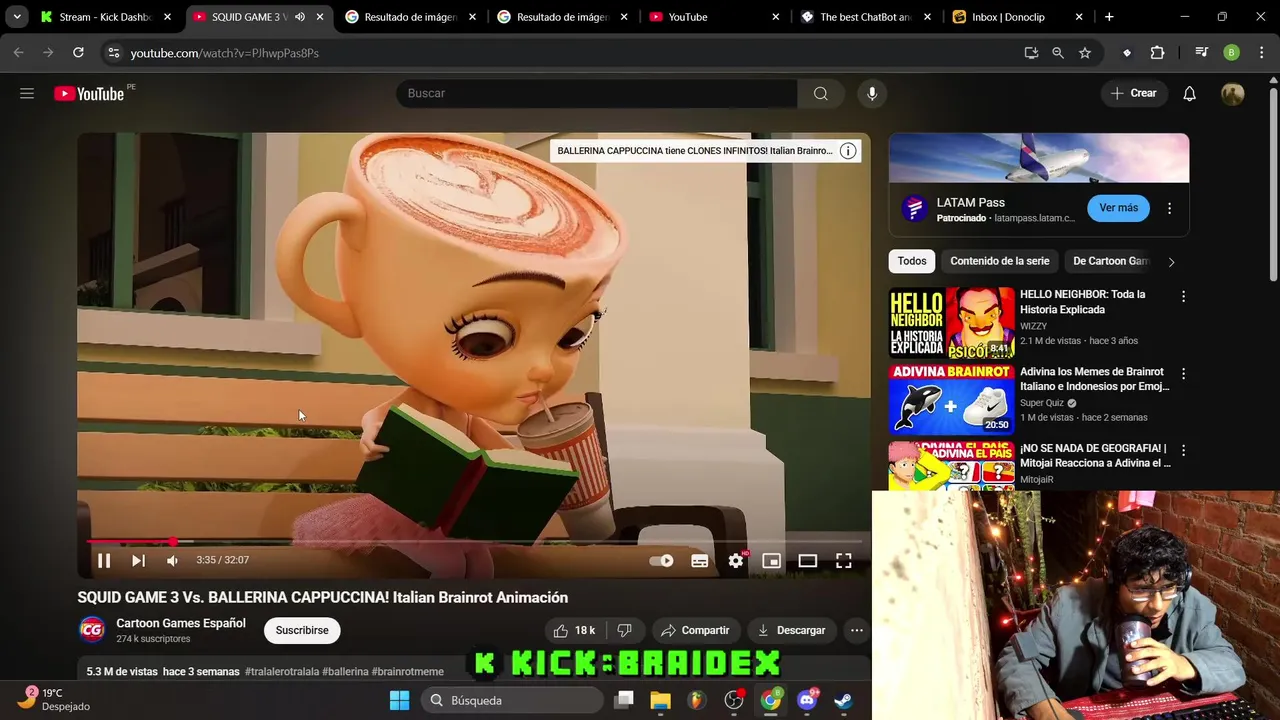Click the #tralalerotralala hashtag

coord(281,672)
